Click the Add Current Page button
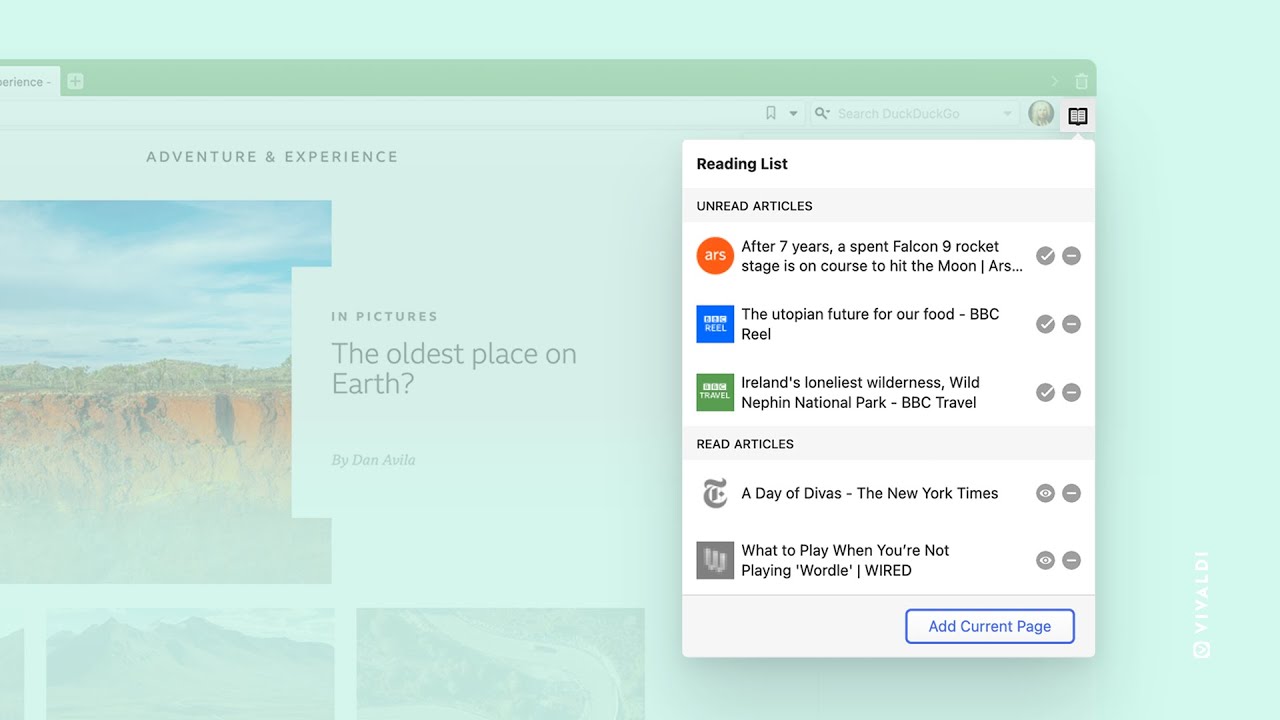The height and width of the screenshot is (720, 1280). 990,626
